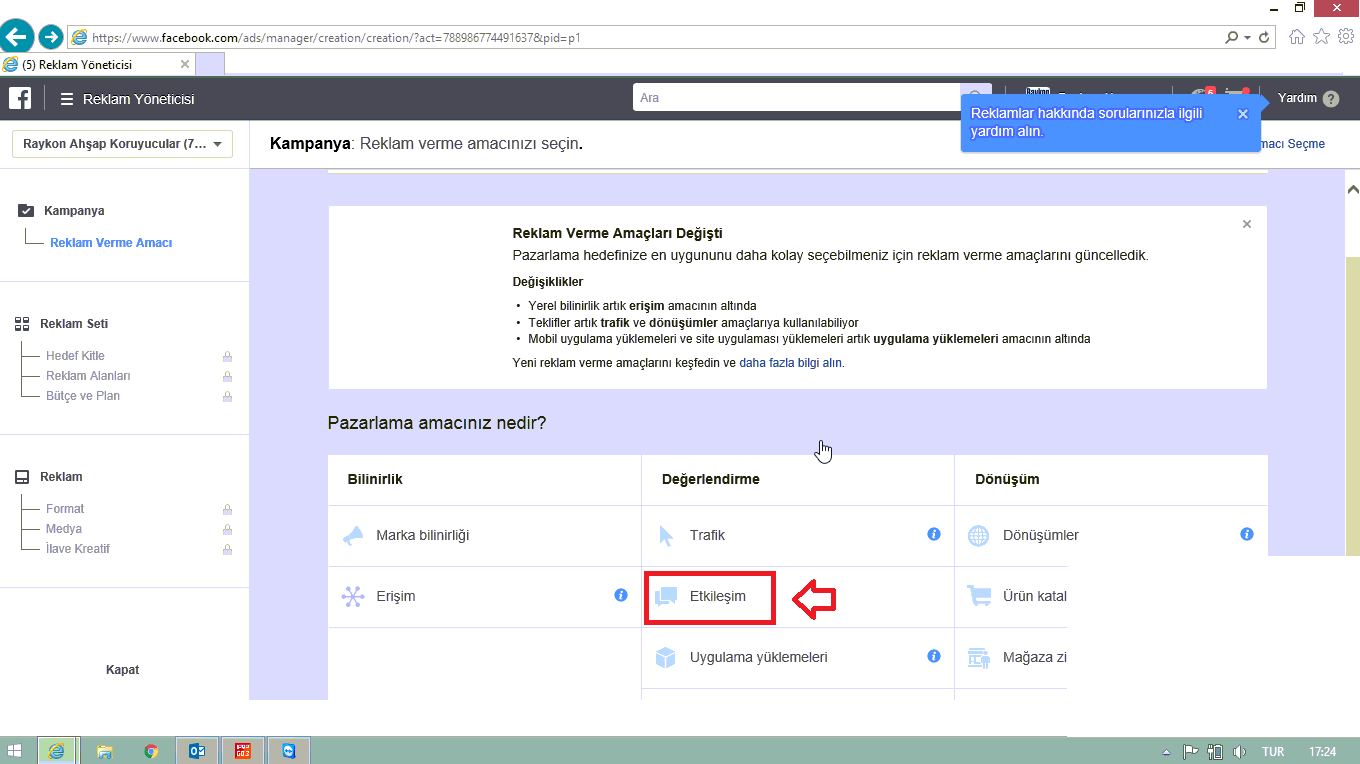Image resolution: width=1360 pixels, height=764 pixels.
Task: Open the Reklam Yöneticisi hamburger menu
Action: [x=67, y=99]
